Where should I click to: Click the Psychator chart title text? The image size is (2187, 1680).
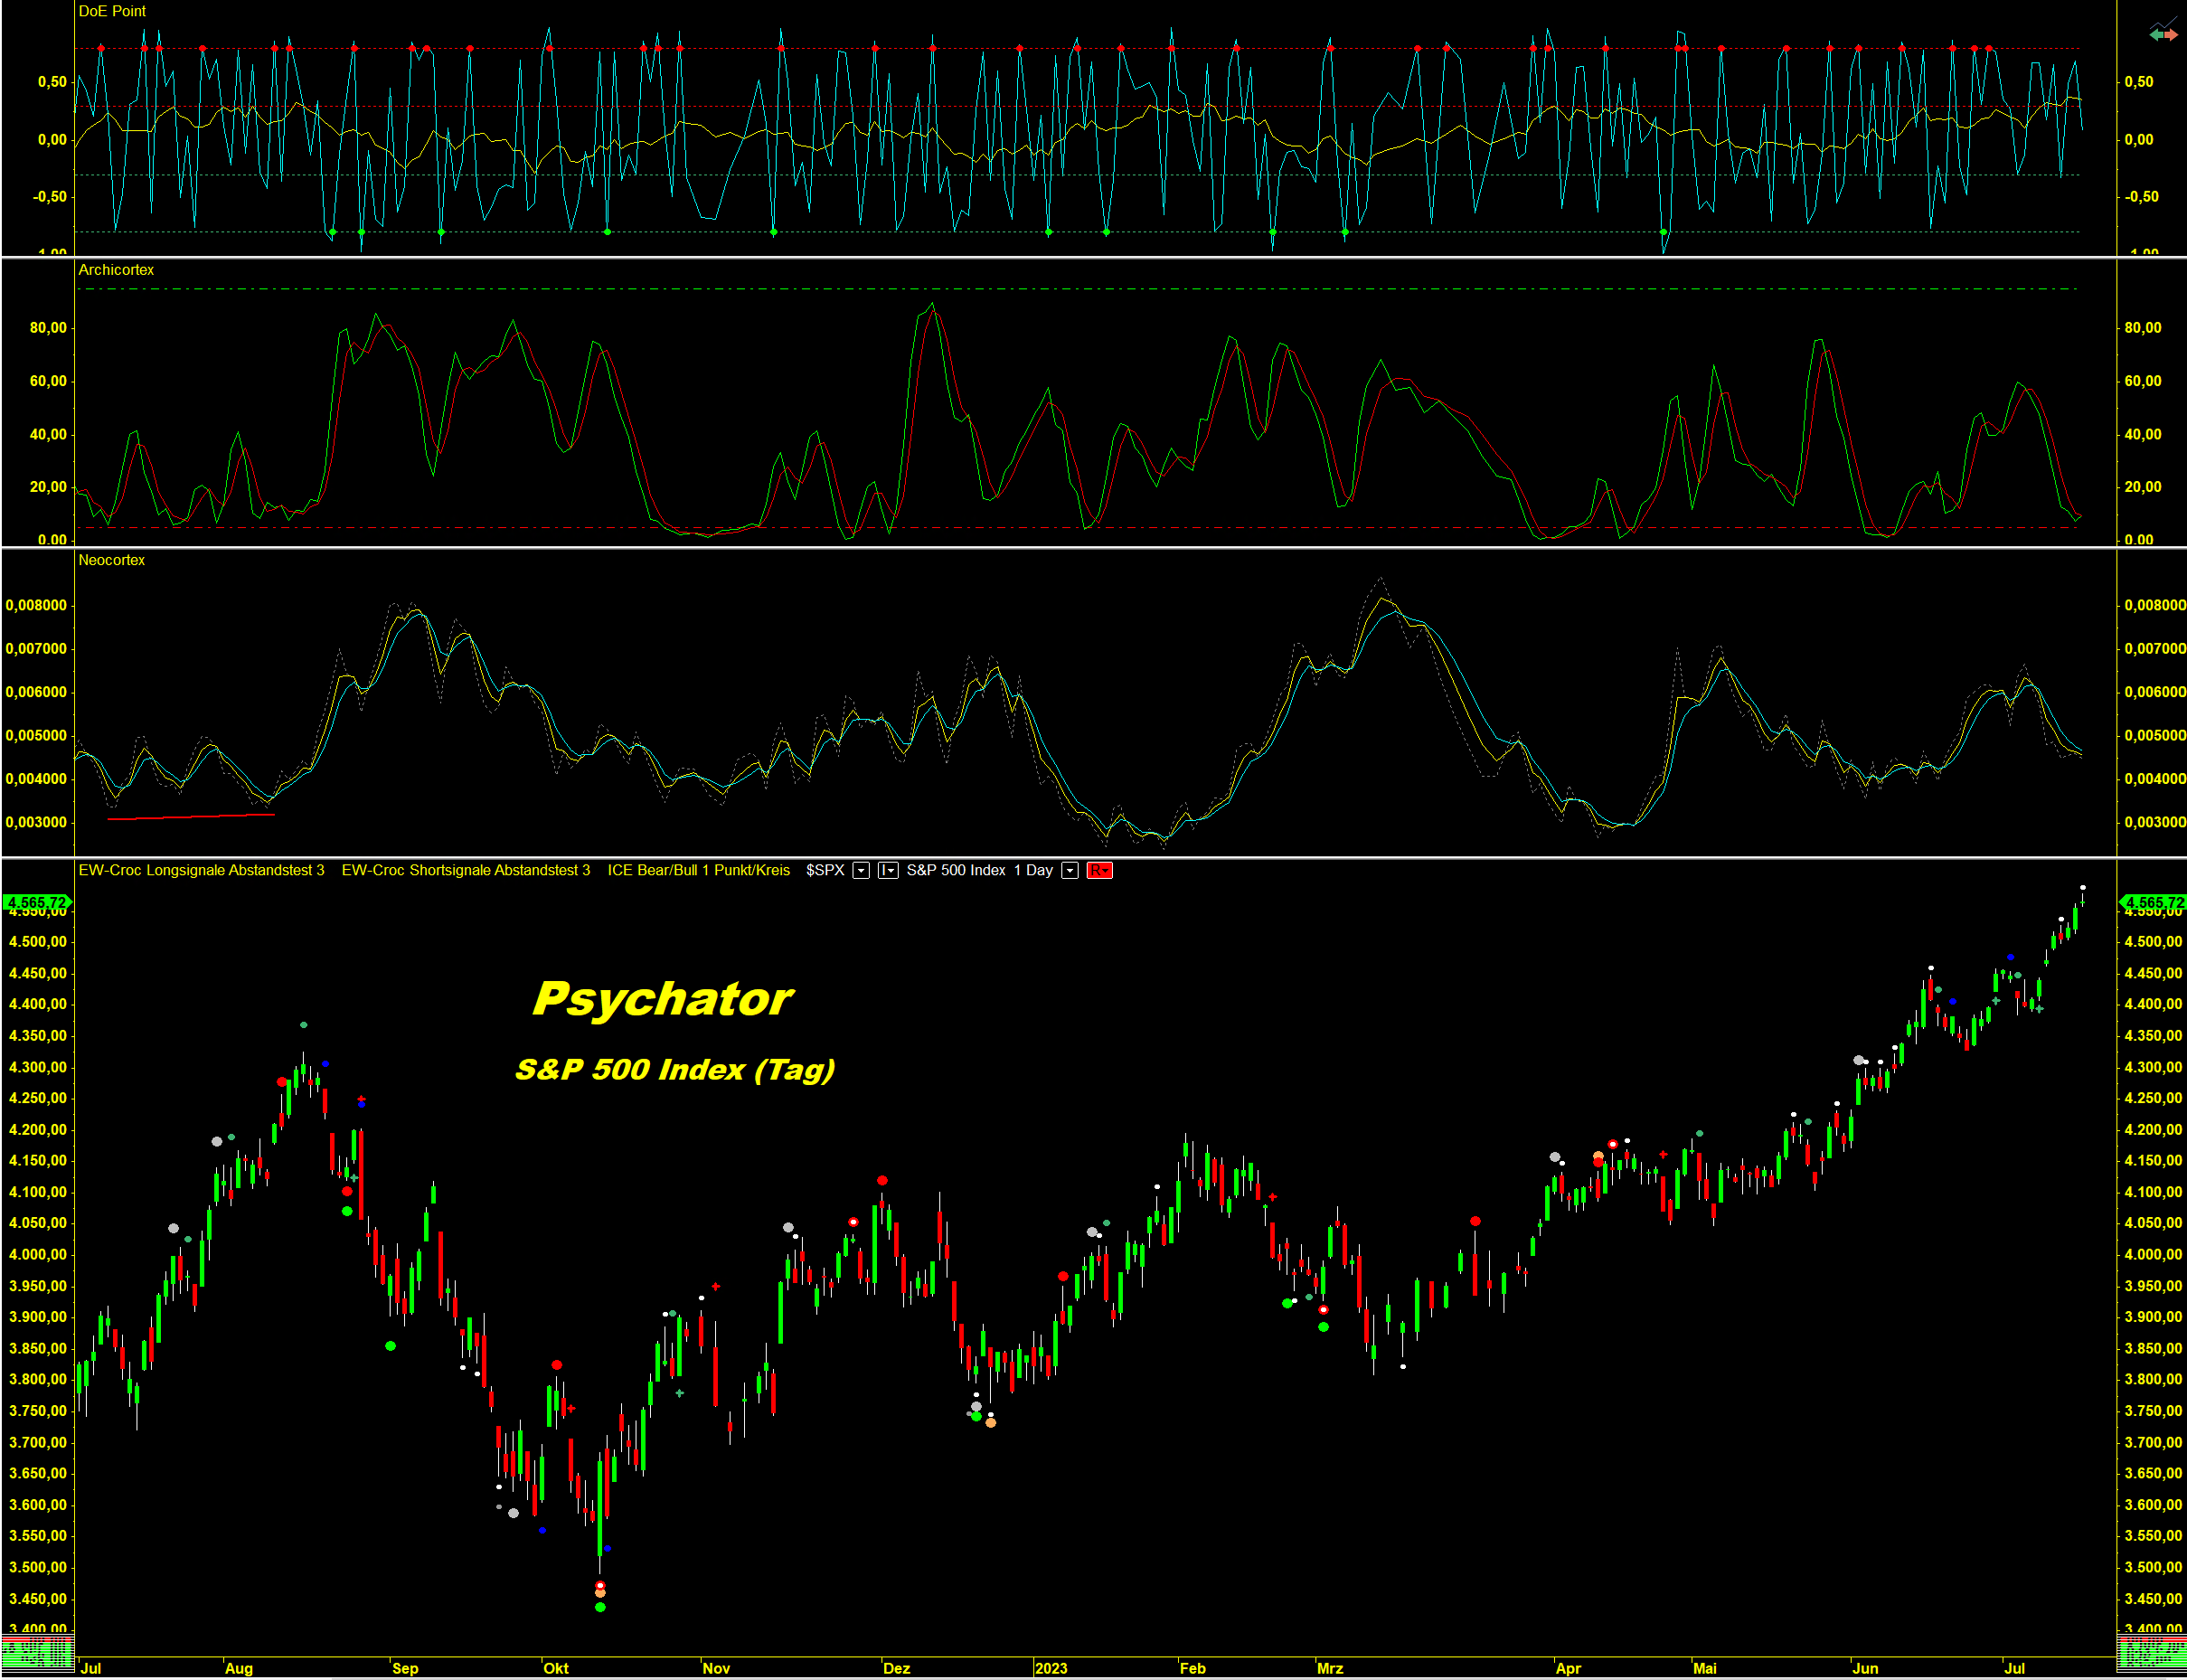coord(662,998)
